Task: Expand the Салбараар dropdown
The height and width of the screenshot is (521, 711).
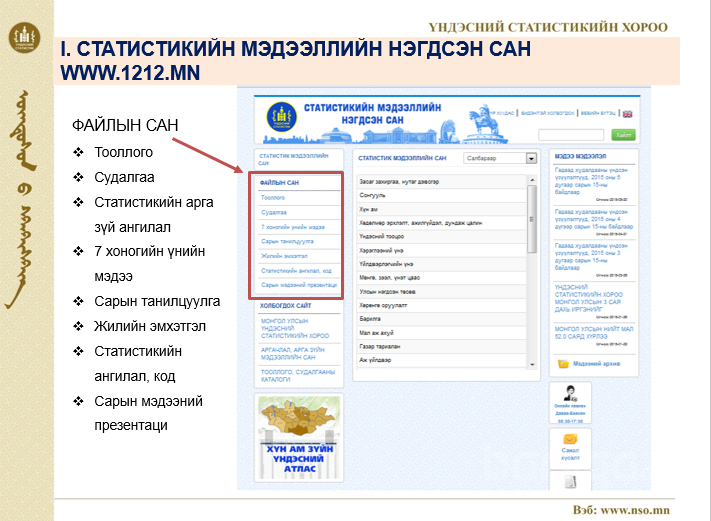Action: click(x=532, y=158)
